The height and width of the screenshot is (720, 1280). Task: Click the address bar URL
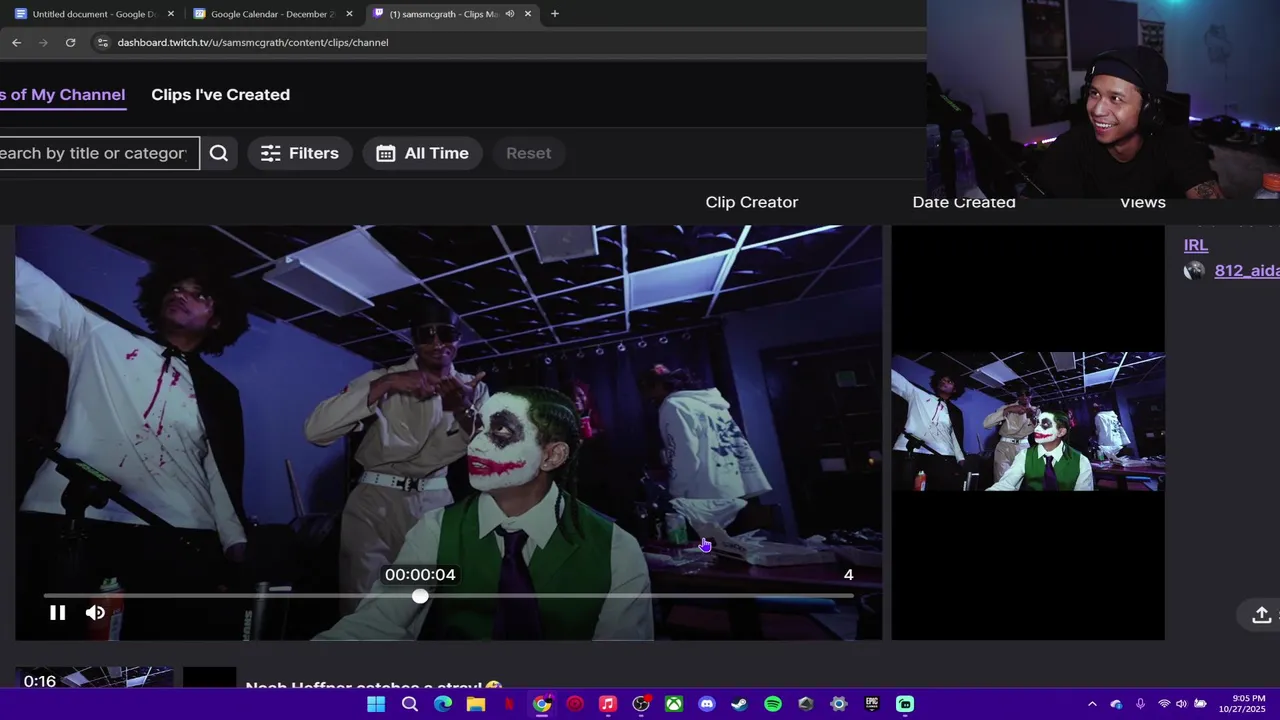point(252,42)
